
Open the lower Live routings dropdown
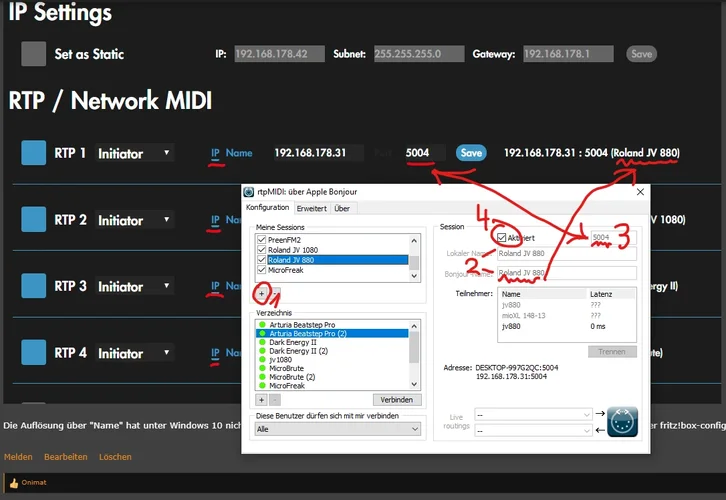pos(533,431)
